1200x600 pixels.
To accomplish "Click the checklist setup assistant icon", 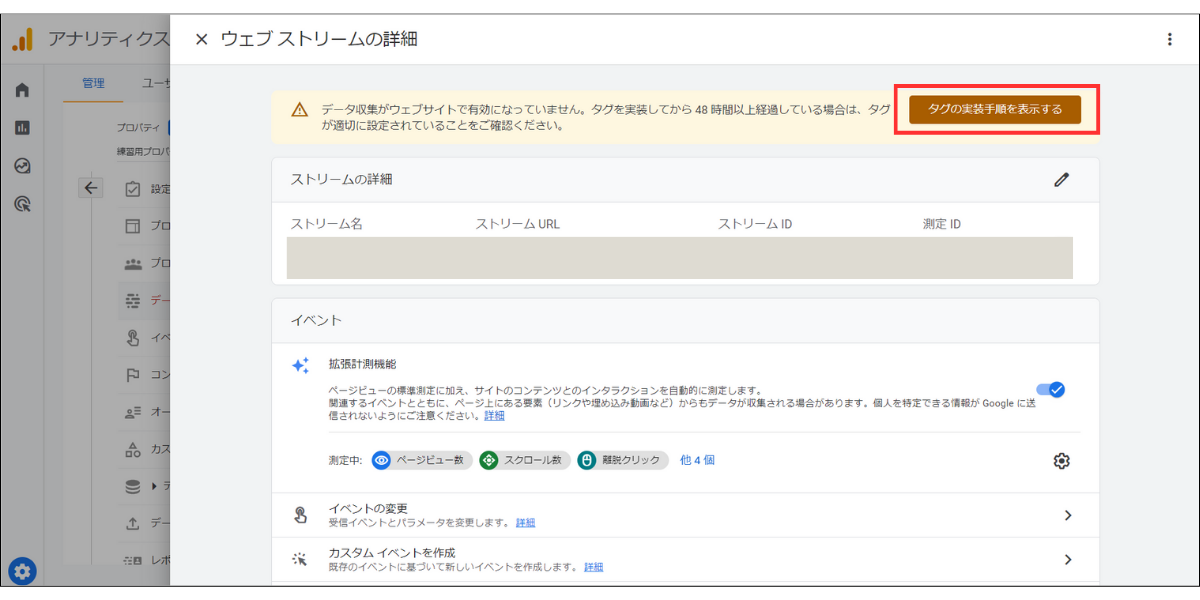I will (x=133, y=189).
